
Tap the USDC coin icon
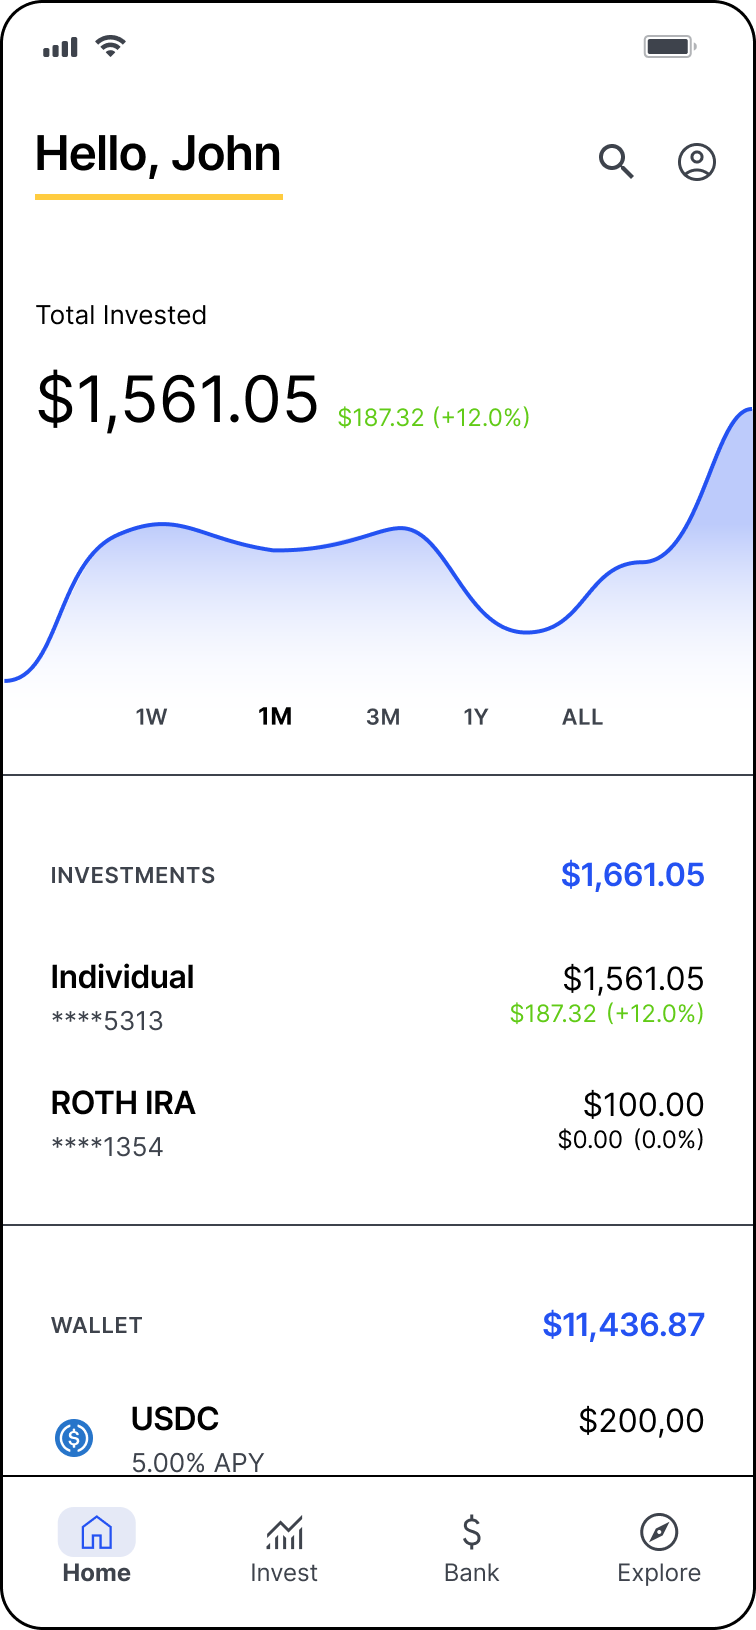74,1438
